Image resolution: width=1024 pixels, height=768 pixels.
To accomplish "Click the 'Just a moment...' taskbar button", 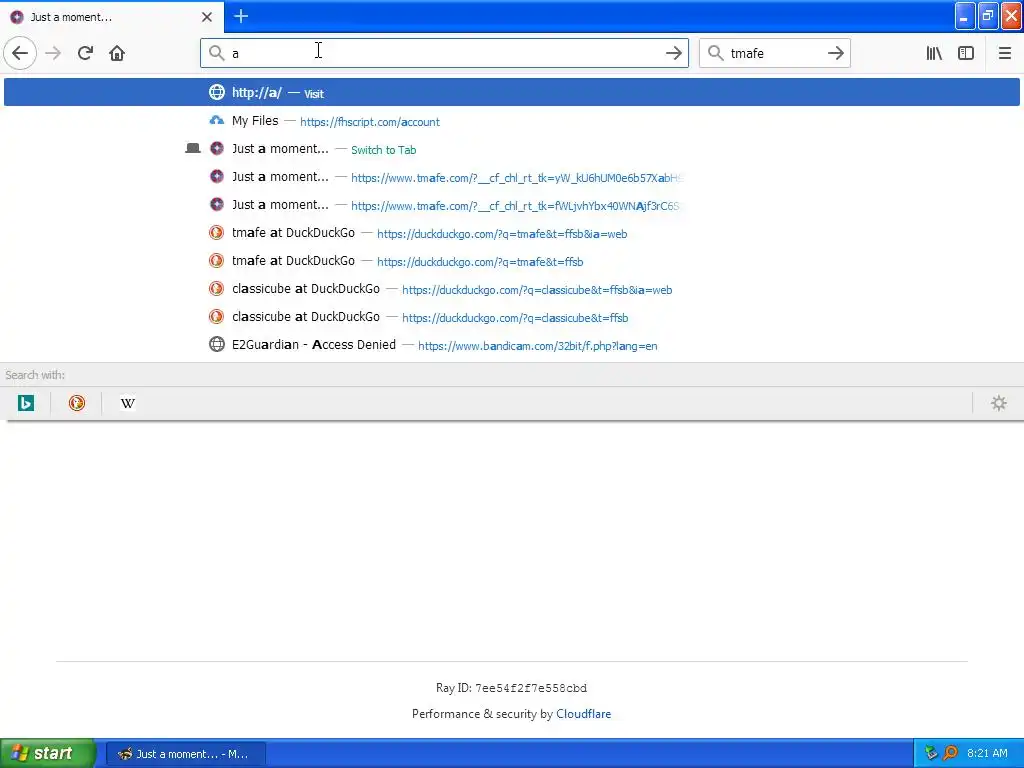I will (x=186, y=754).
